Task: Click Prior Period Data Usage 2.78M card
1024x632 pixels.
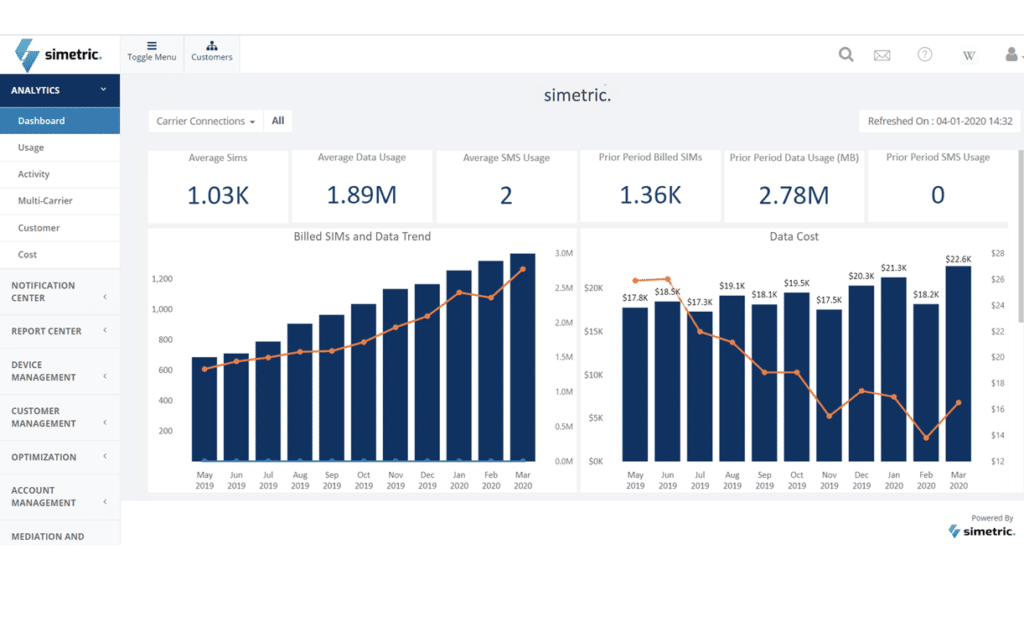Action: pos(794,187)
